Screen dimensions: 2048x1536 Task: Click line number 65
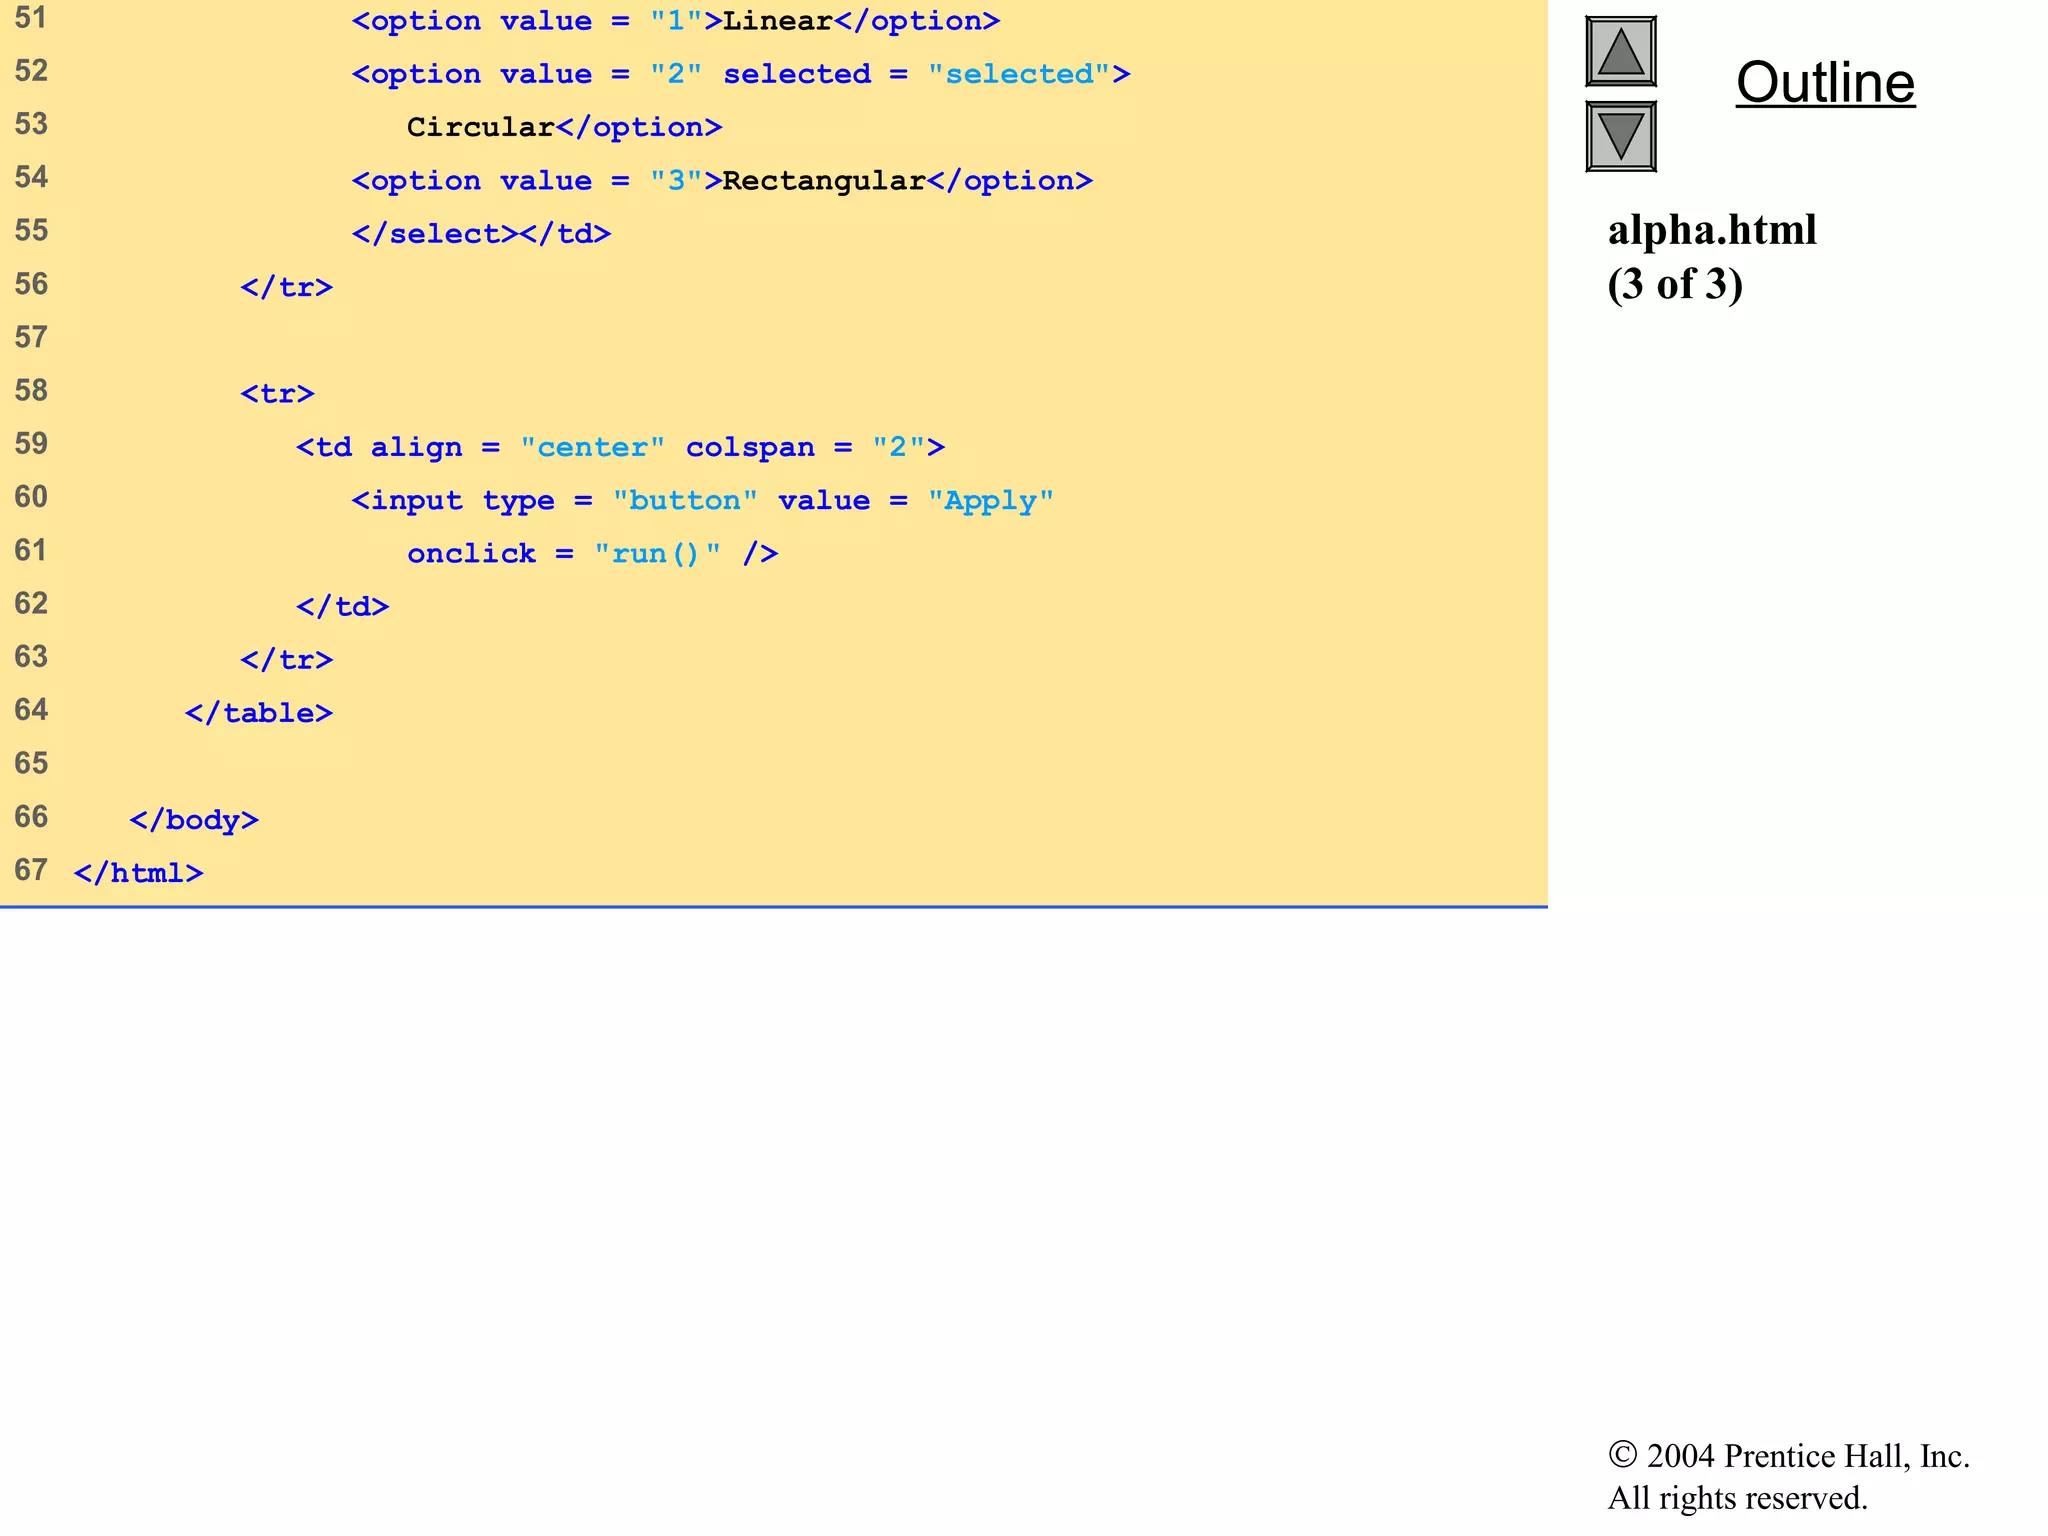(x=31, y=763)
